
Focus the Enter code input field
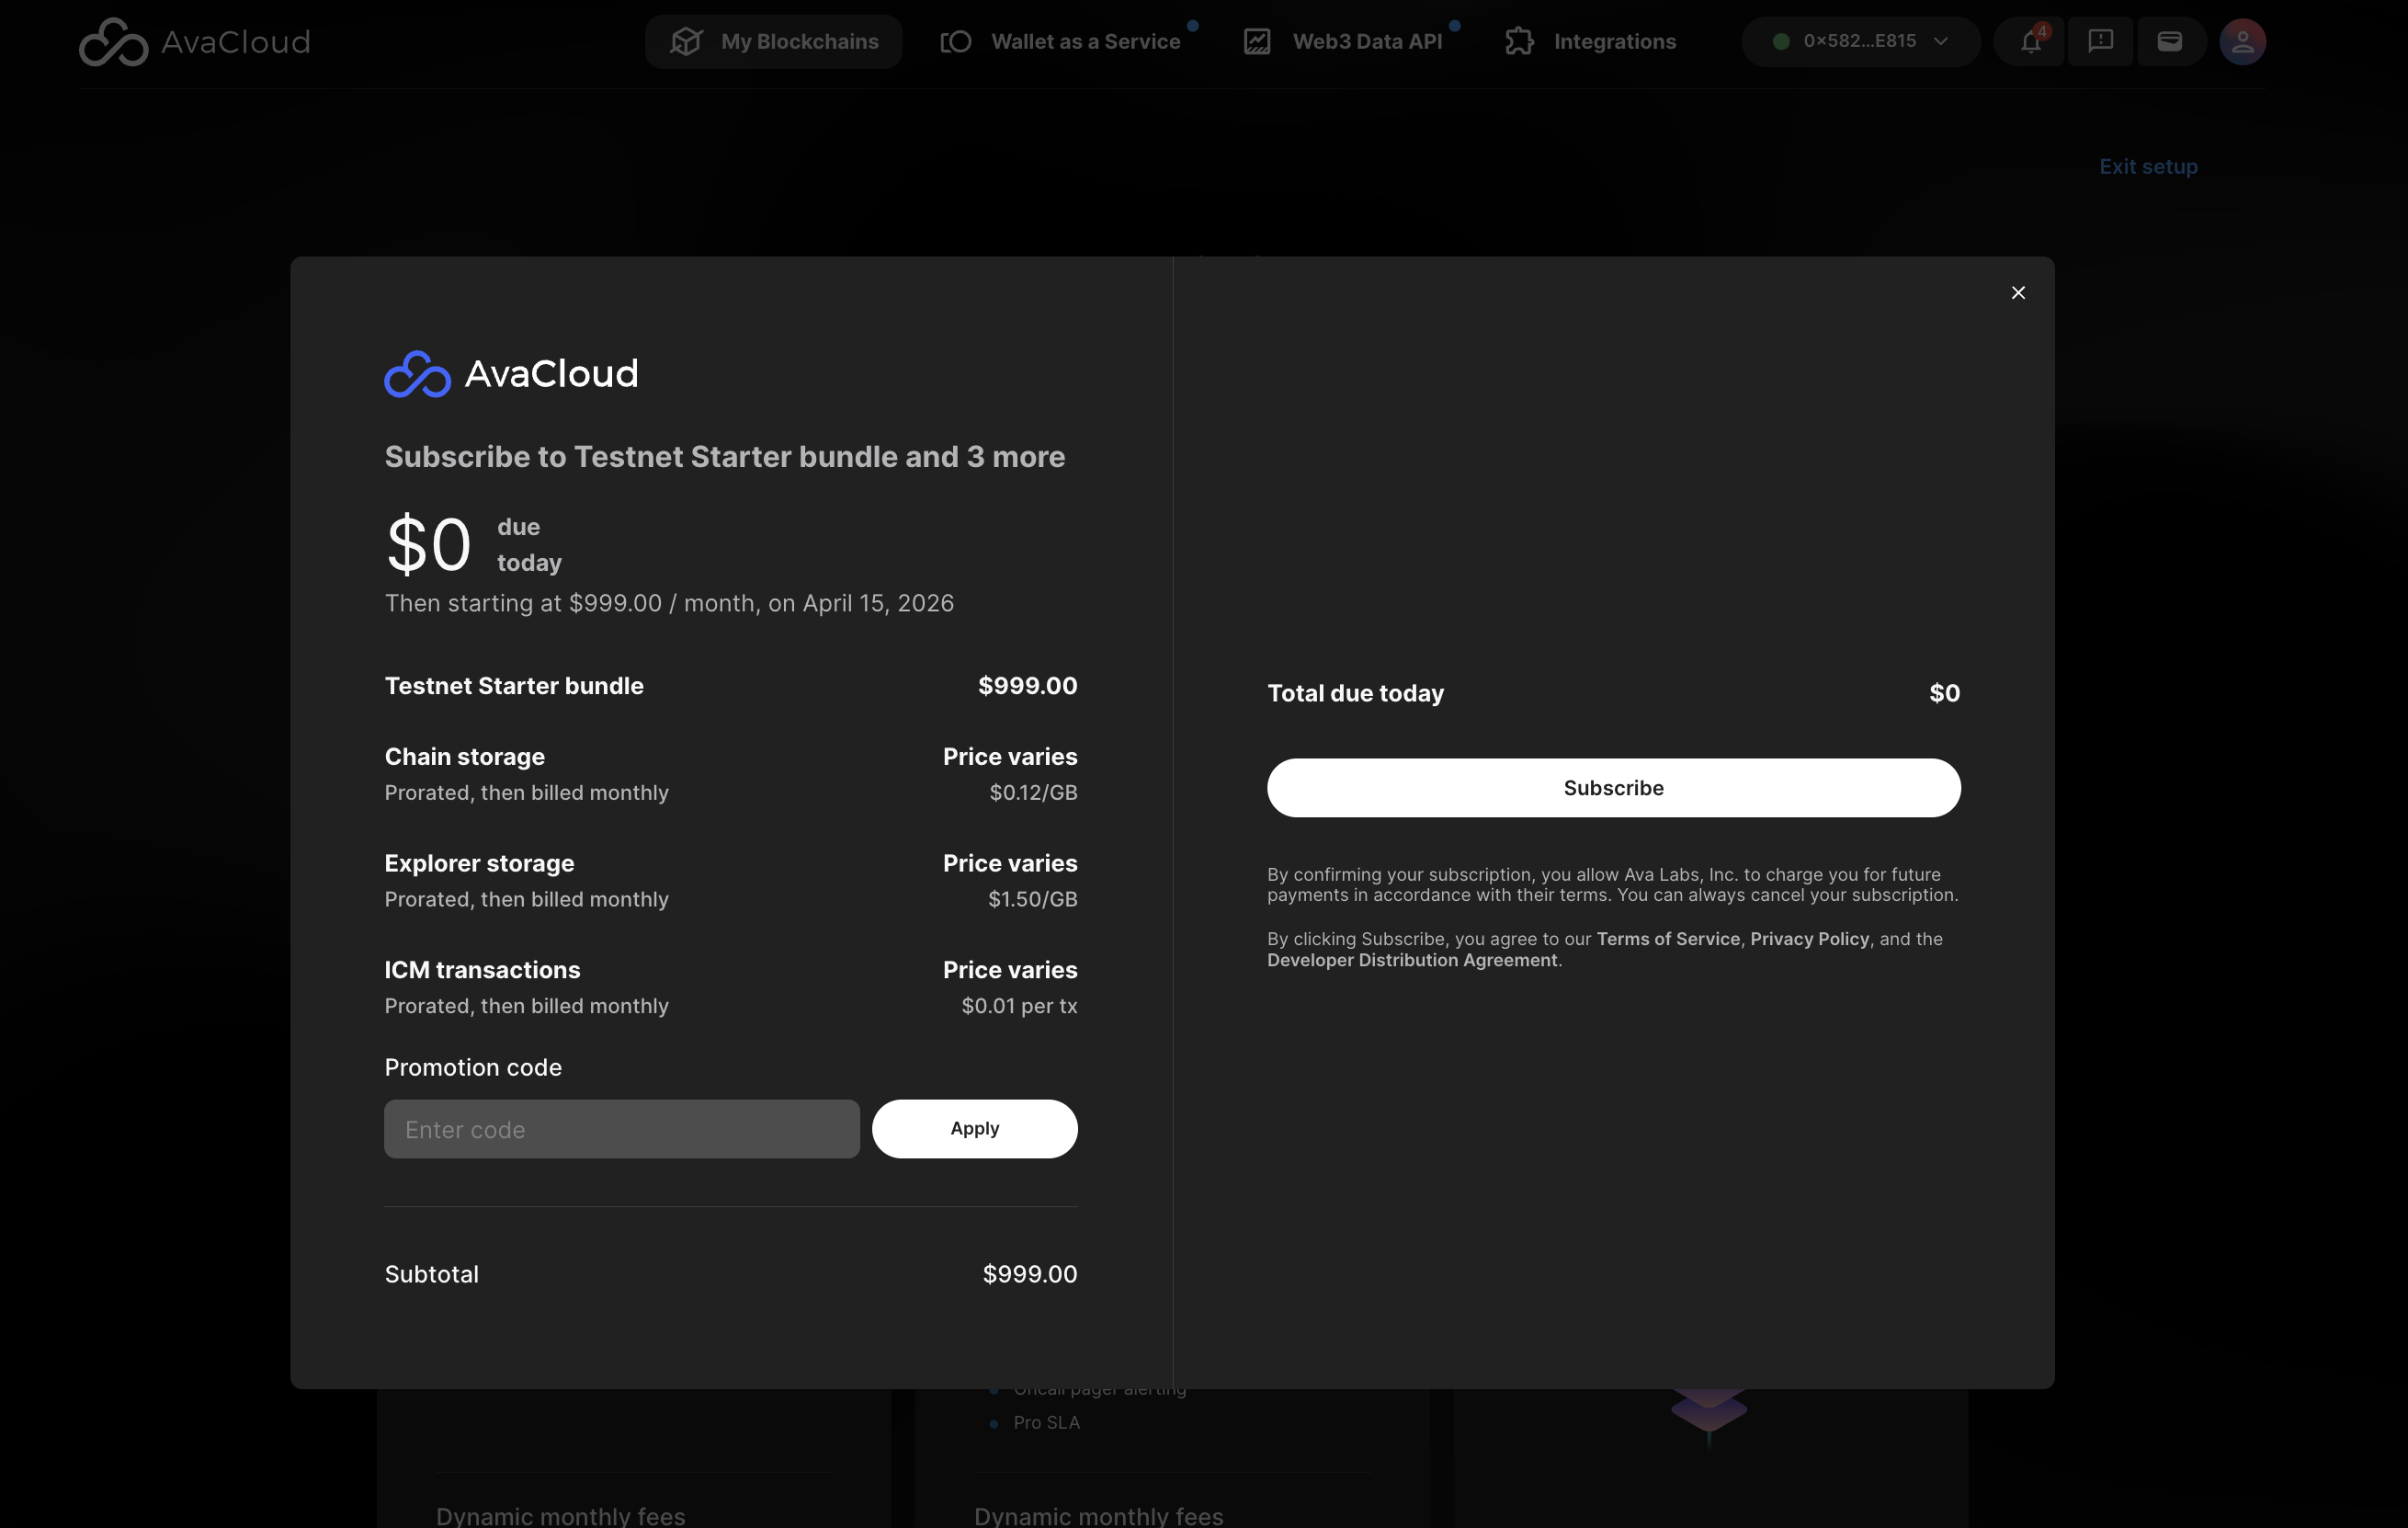[621, 1129]
